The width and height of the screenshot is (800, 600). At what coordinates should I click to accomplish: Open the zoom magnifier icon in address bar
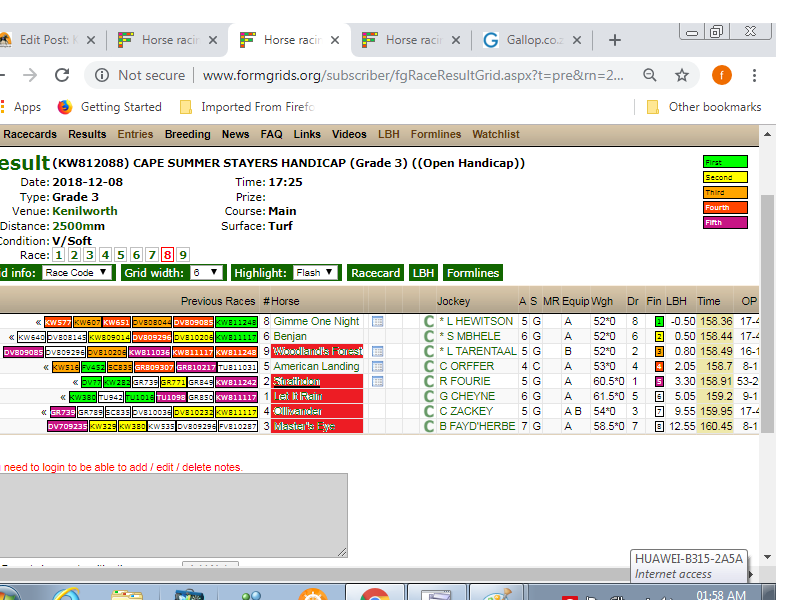pos(649,75)
